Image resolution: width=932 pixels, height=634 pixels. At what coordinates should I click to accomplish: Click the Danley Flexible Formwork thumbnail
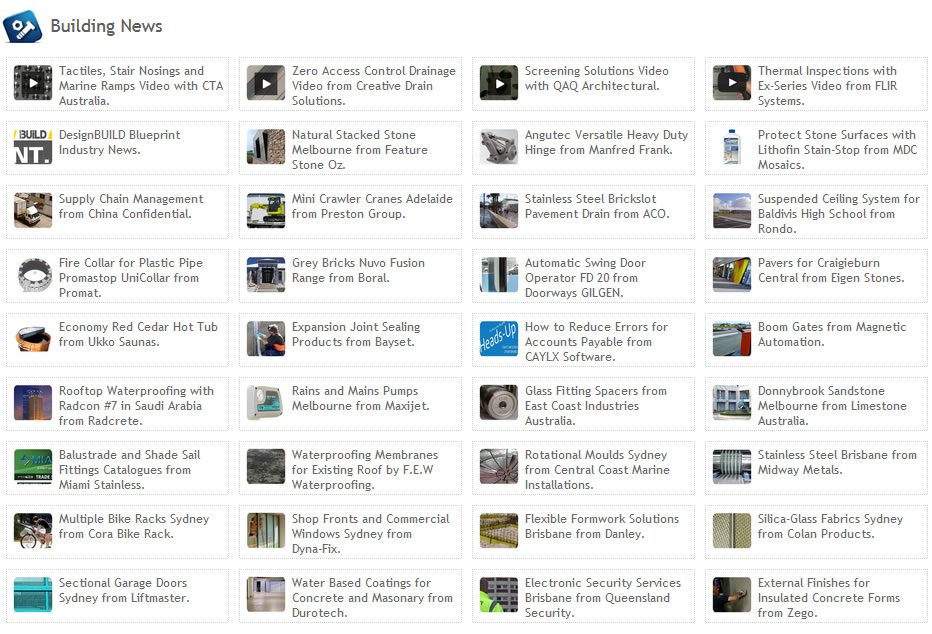(499, 531)
